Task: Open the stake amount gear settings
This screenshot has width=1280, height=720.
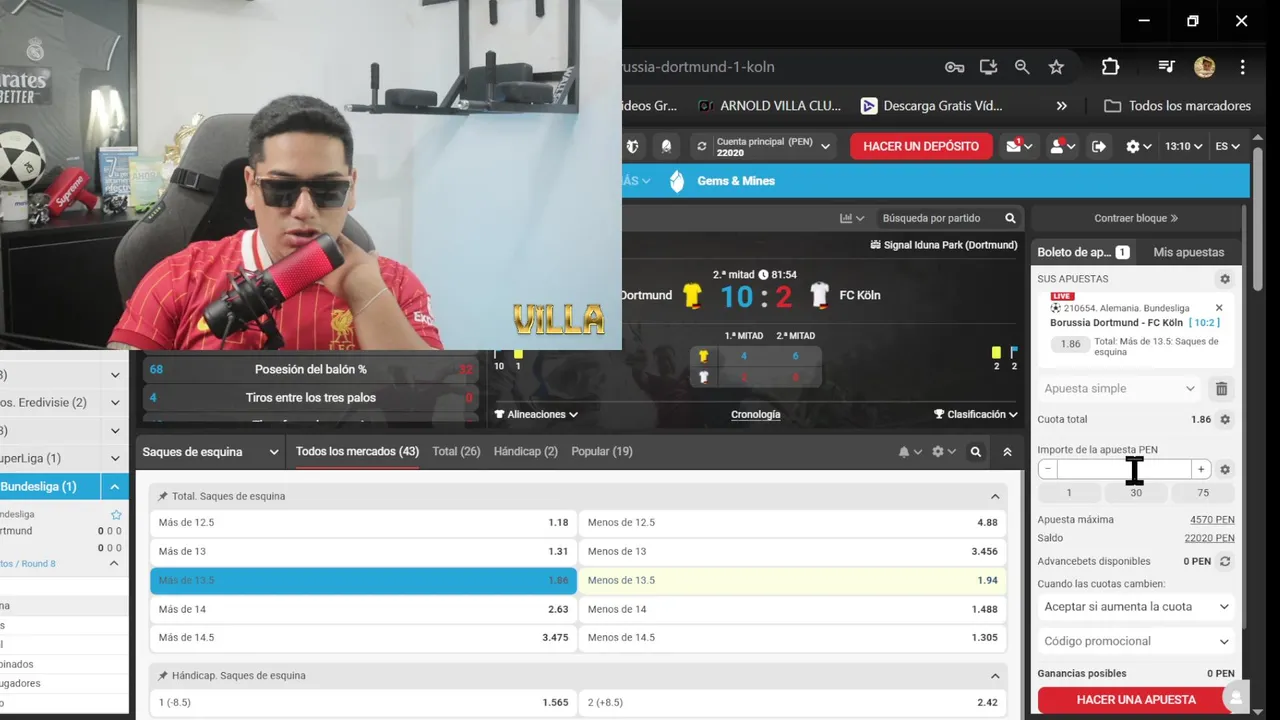Action: [1225, 469]
